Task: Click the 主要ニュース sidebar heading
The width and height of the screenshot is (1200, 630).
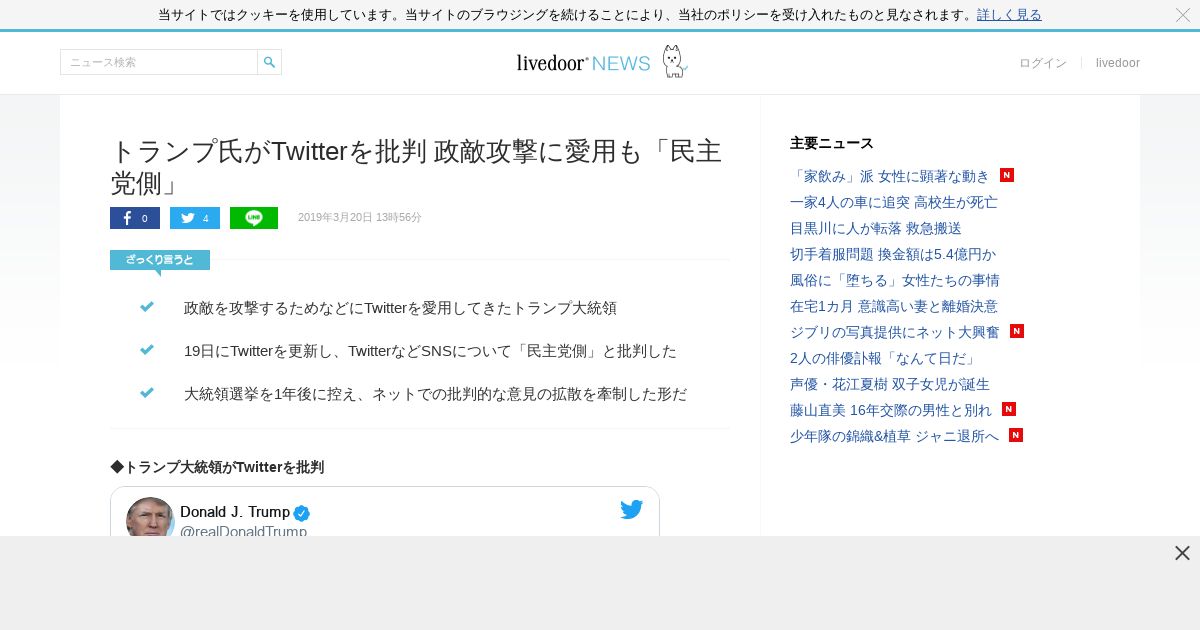Action: click(832, 143)
